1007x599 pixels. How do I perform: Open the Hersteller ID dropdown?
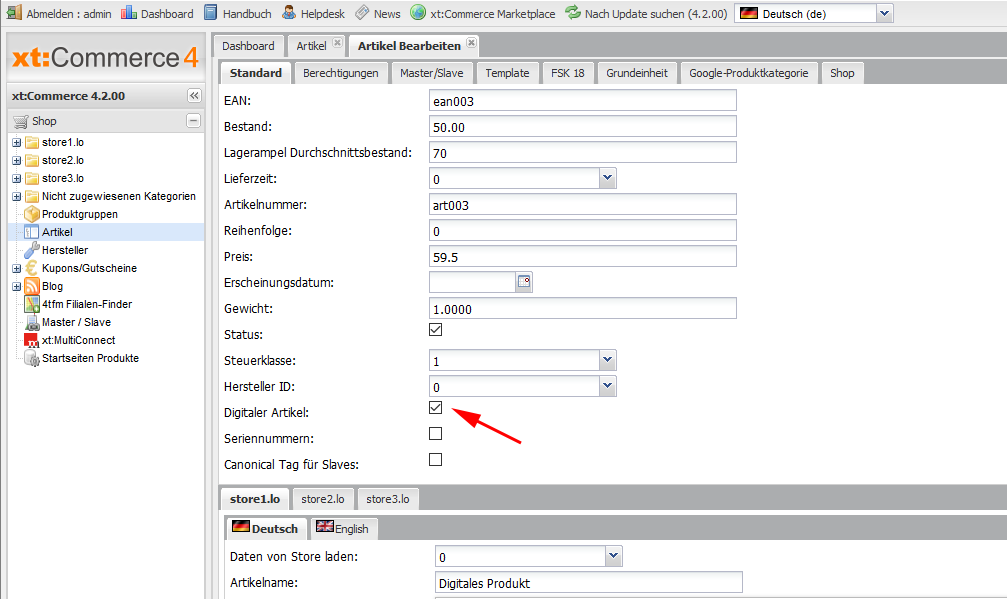coord(608,386)
